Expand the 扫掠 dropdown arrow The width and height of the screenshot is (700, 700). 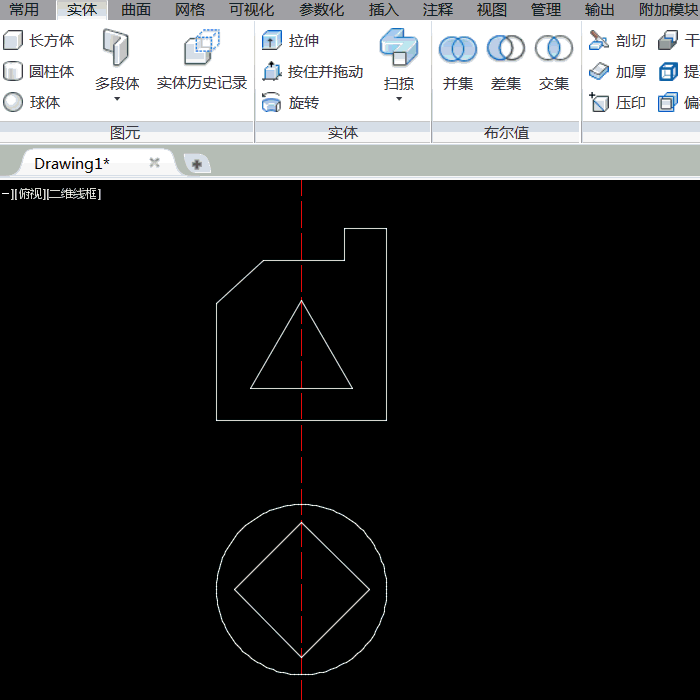399,99
